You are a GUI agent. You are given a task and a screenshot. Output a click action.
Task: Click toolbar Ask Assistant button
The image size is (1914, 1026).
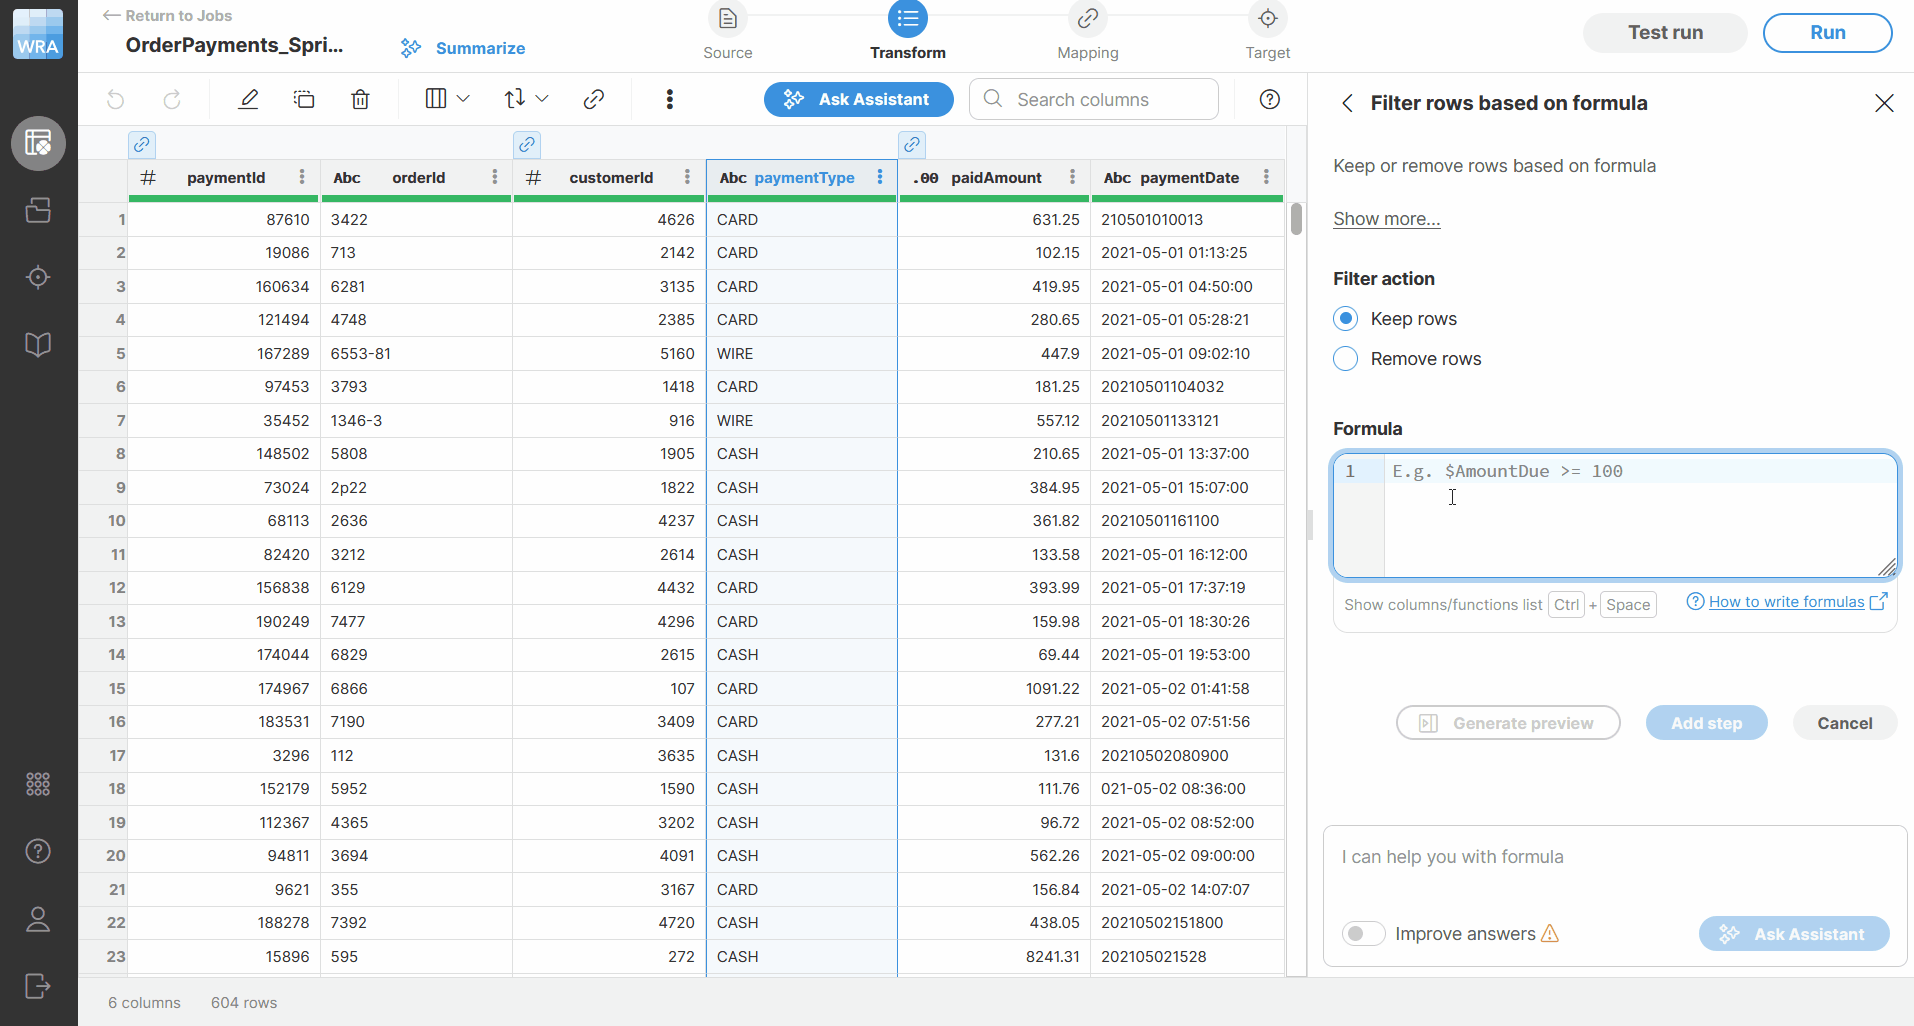point(858,99)
